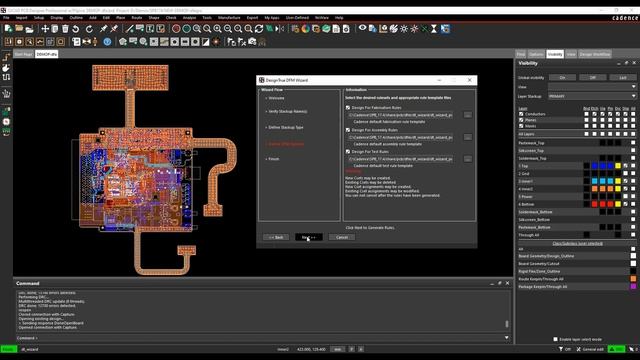Viewport: 640px width, 360px height.
Task: Switch to the Options panel tab
Action: [536, 54]
